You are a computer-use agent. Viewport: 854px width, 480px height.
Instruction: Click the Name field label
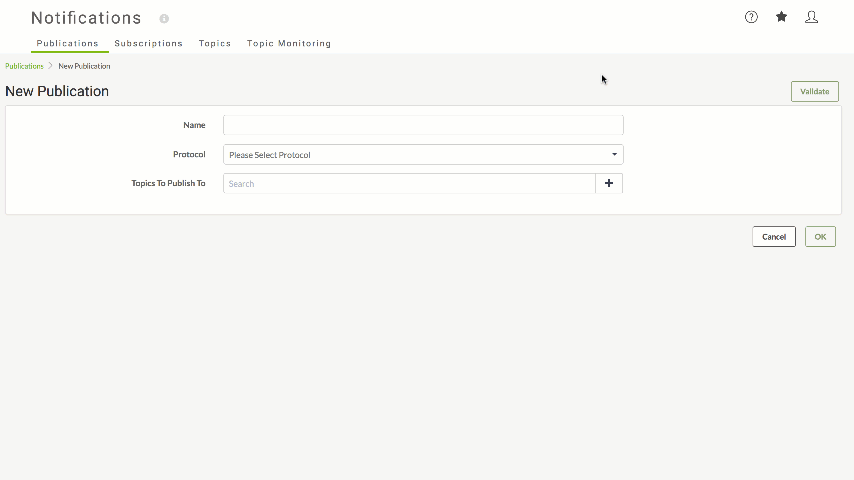tap(194, 125)
